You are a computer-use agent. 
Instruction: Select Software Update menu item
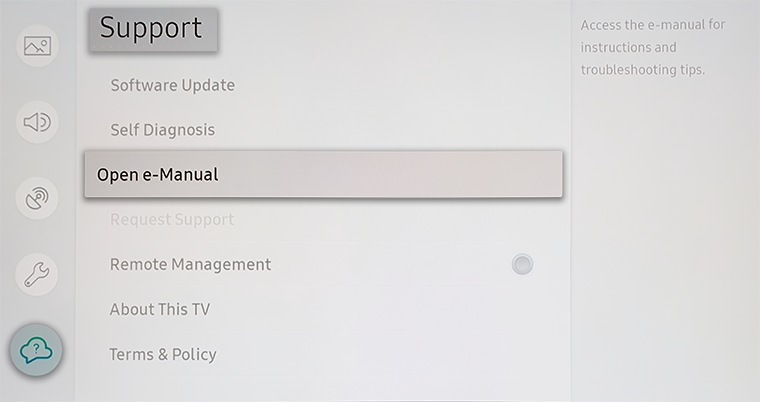pos(173,85)
